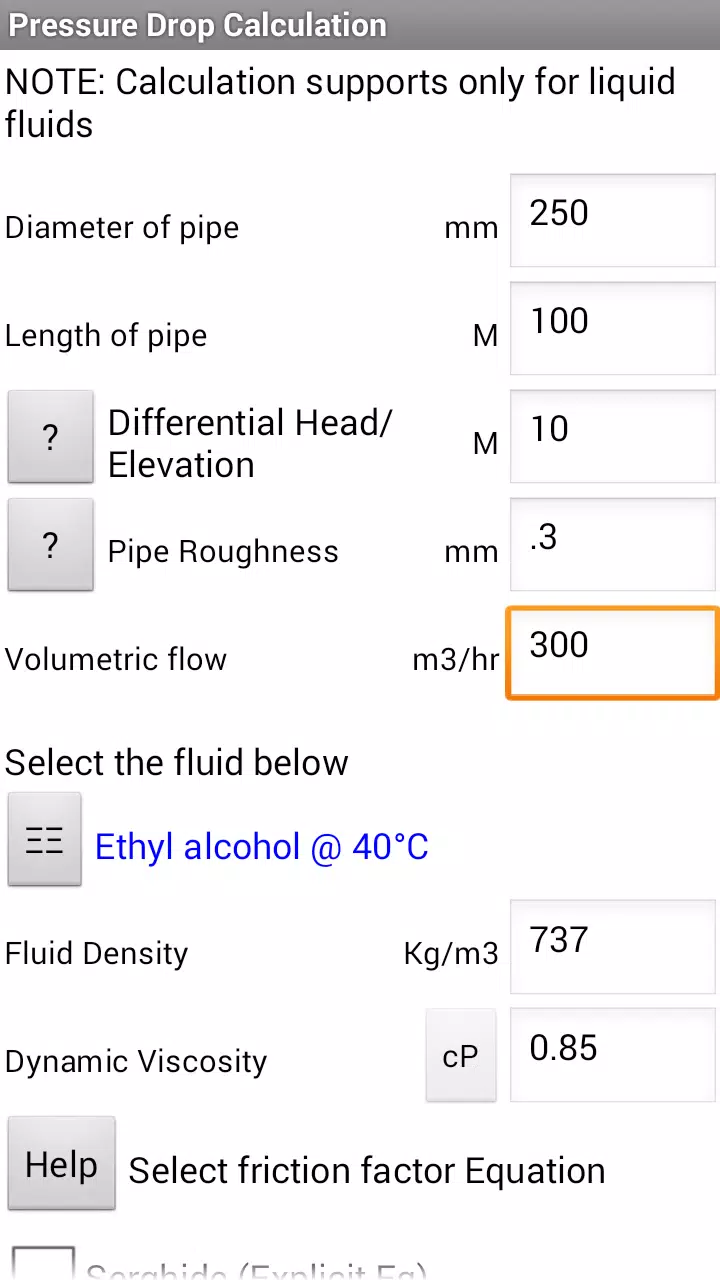Tick the Serghide explicit equation checkbox
Screen dimensions: 720x1280
pos(44,1263)
